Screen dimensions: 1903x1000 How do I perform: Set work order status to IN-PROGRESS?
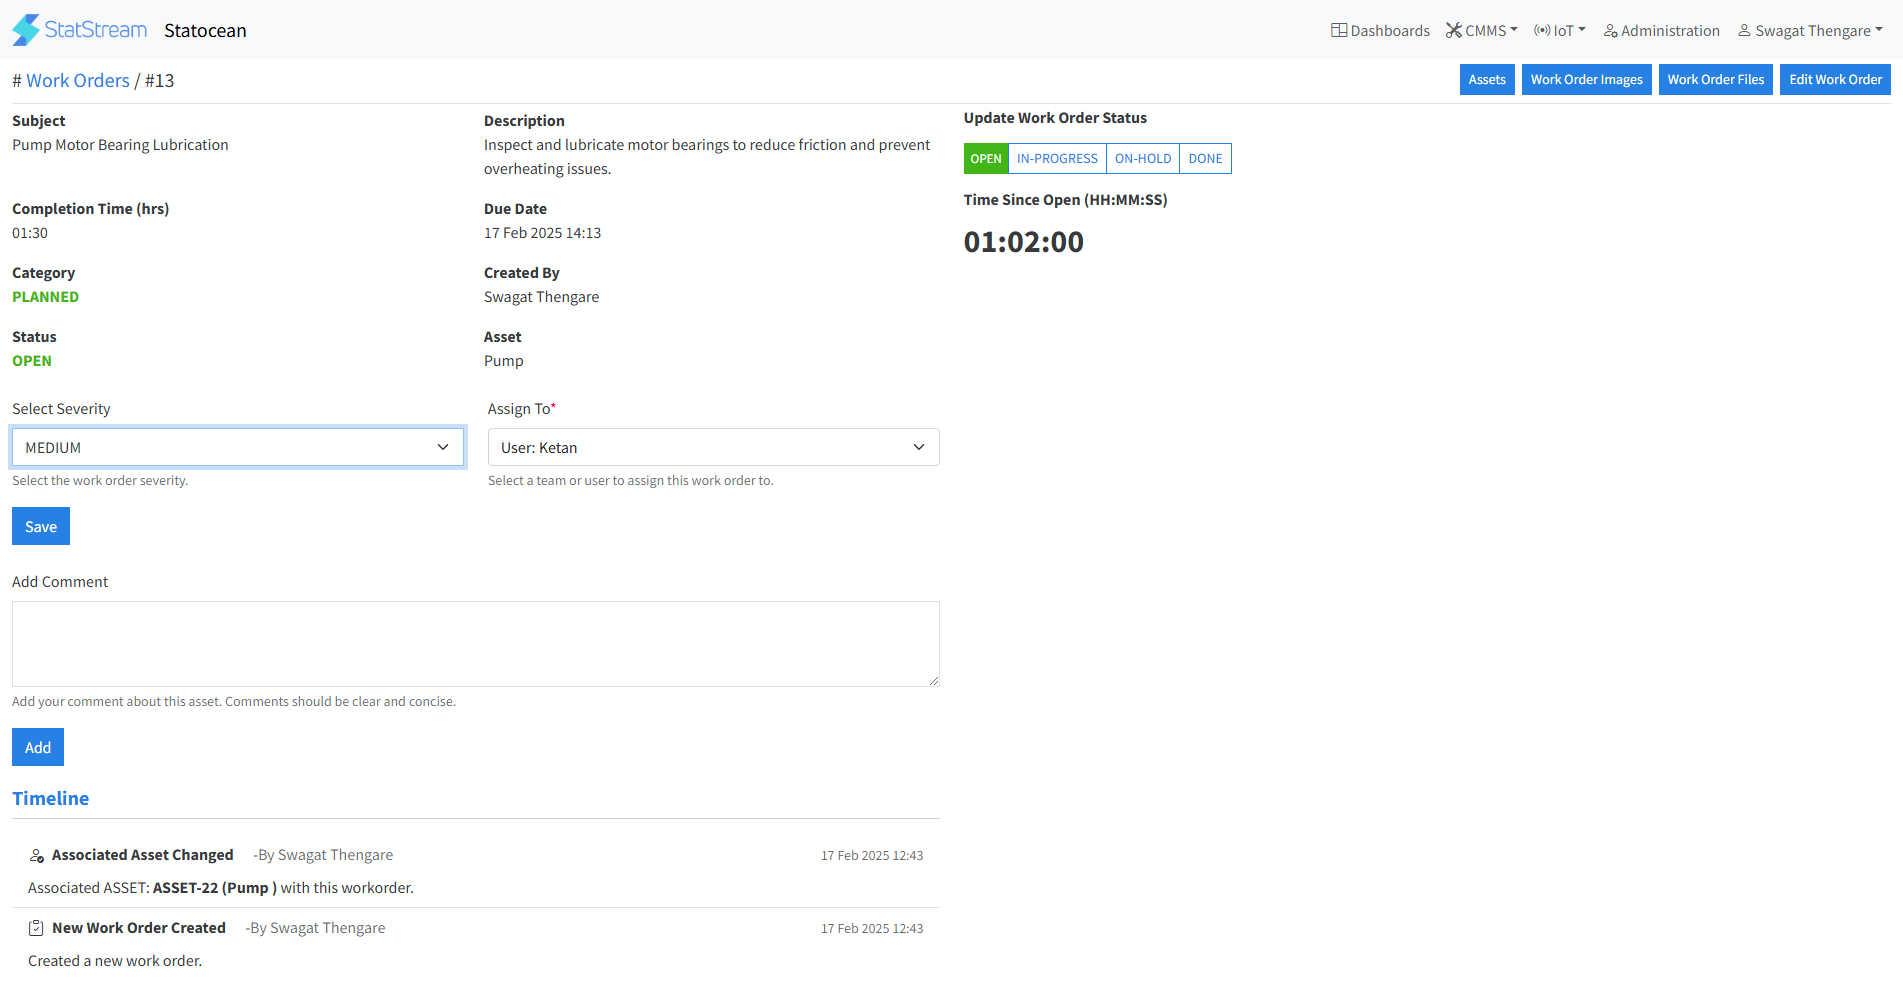click(1057, 159)
